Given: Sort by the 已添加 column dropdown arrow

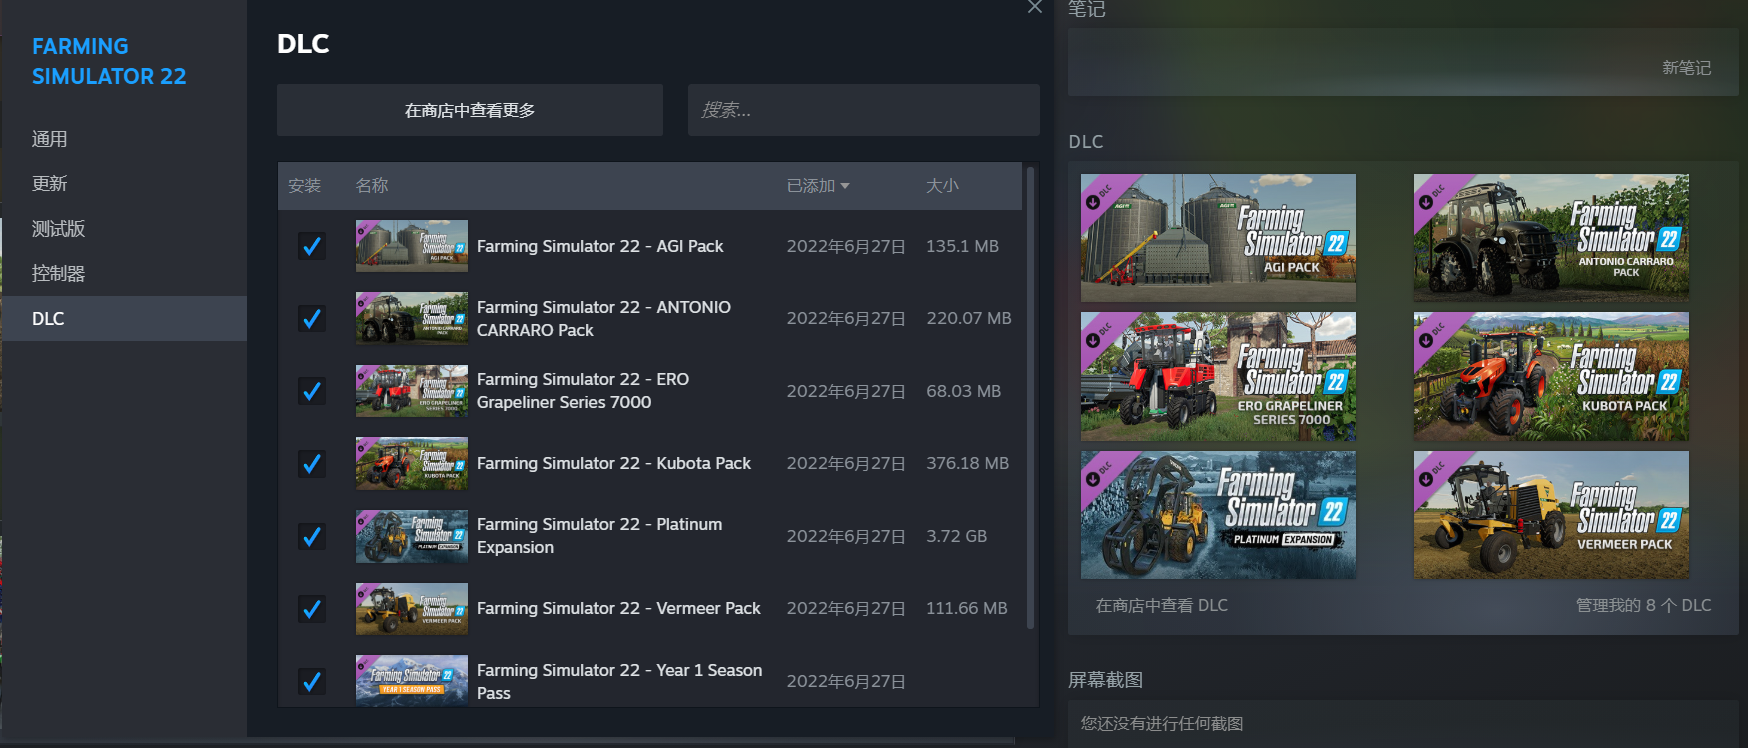Looking at the screenshot, I should [x=845, y=186].
